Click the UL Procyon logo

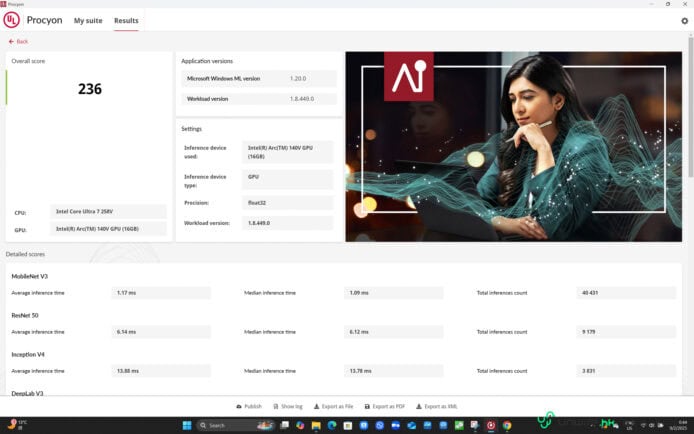click(12, 20)
